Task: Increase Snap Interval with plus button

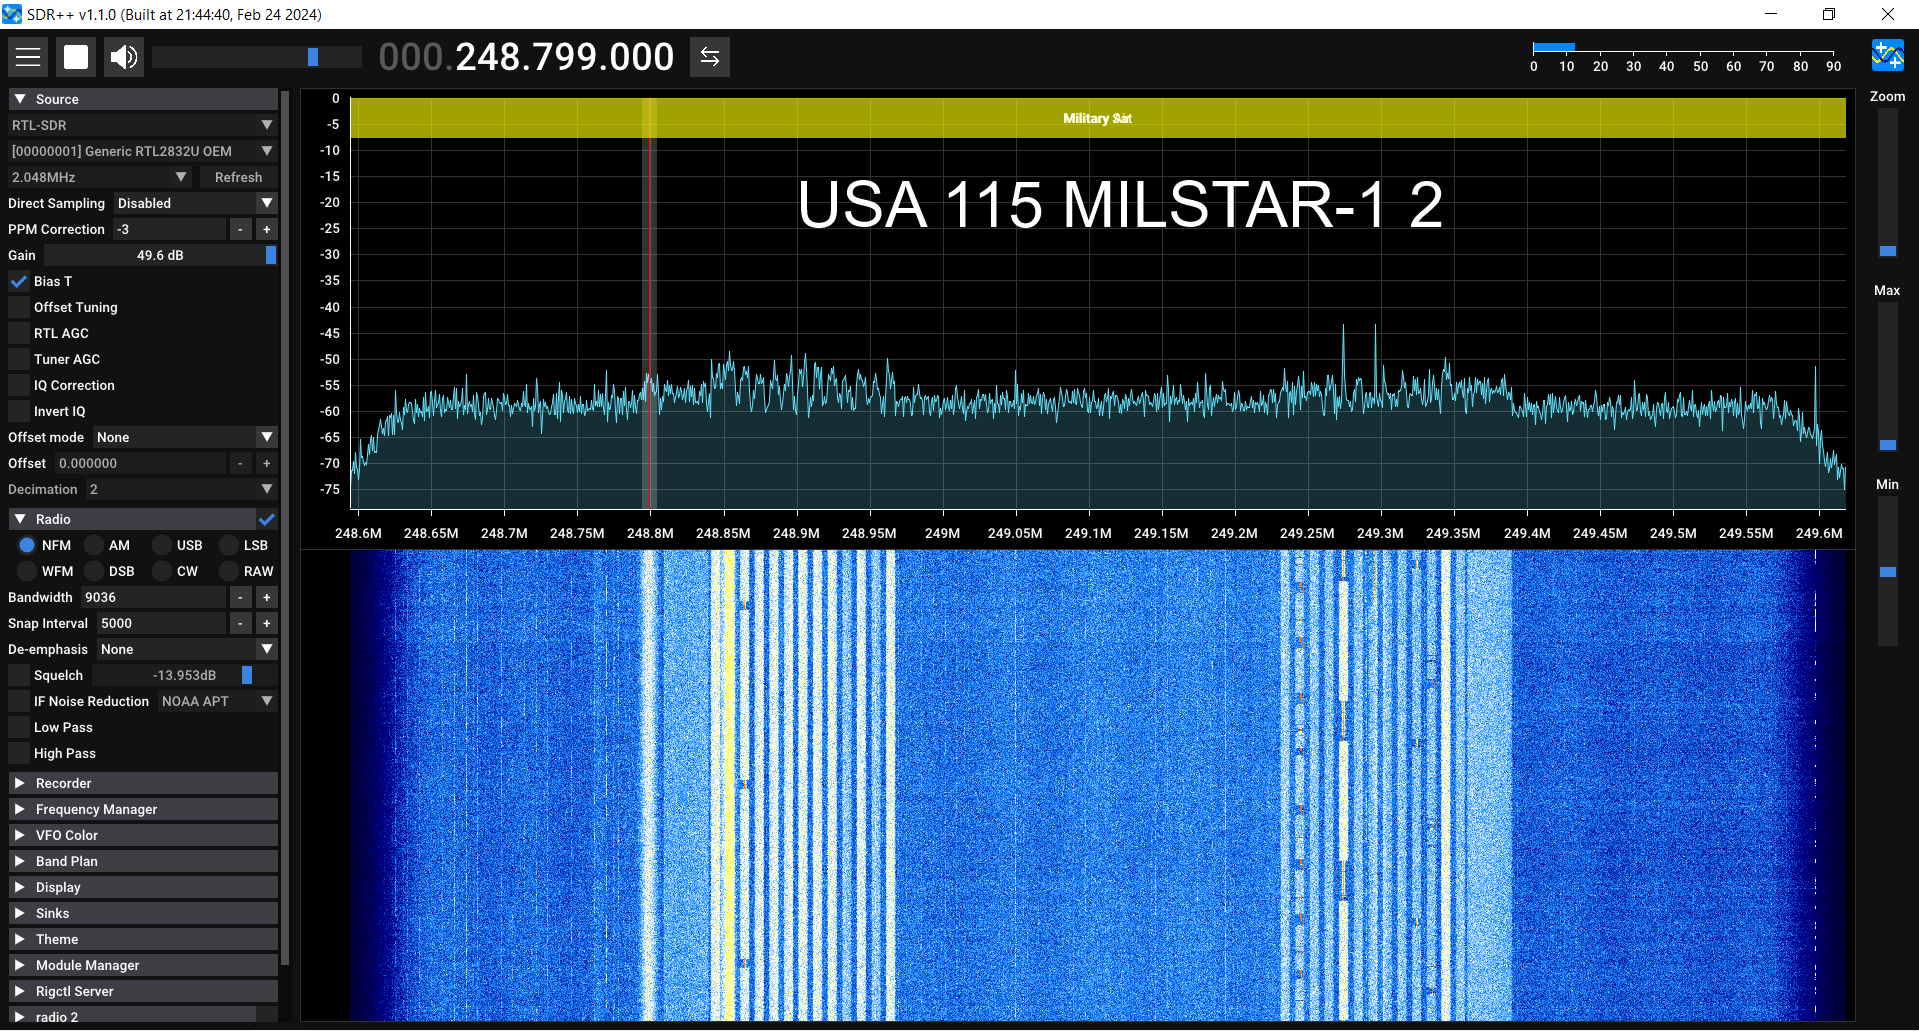Action: pyautogui.click(x=267, y=623)
